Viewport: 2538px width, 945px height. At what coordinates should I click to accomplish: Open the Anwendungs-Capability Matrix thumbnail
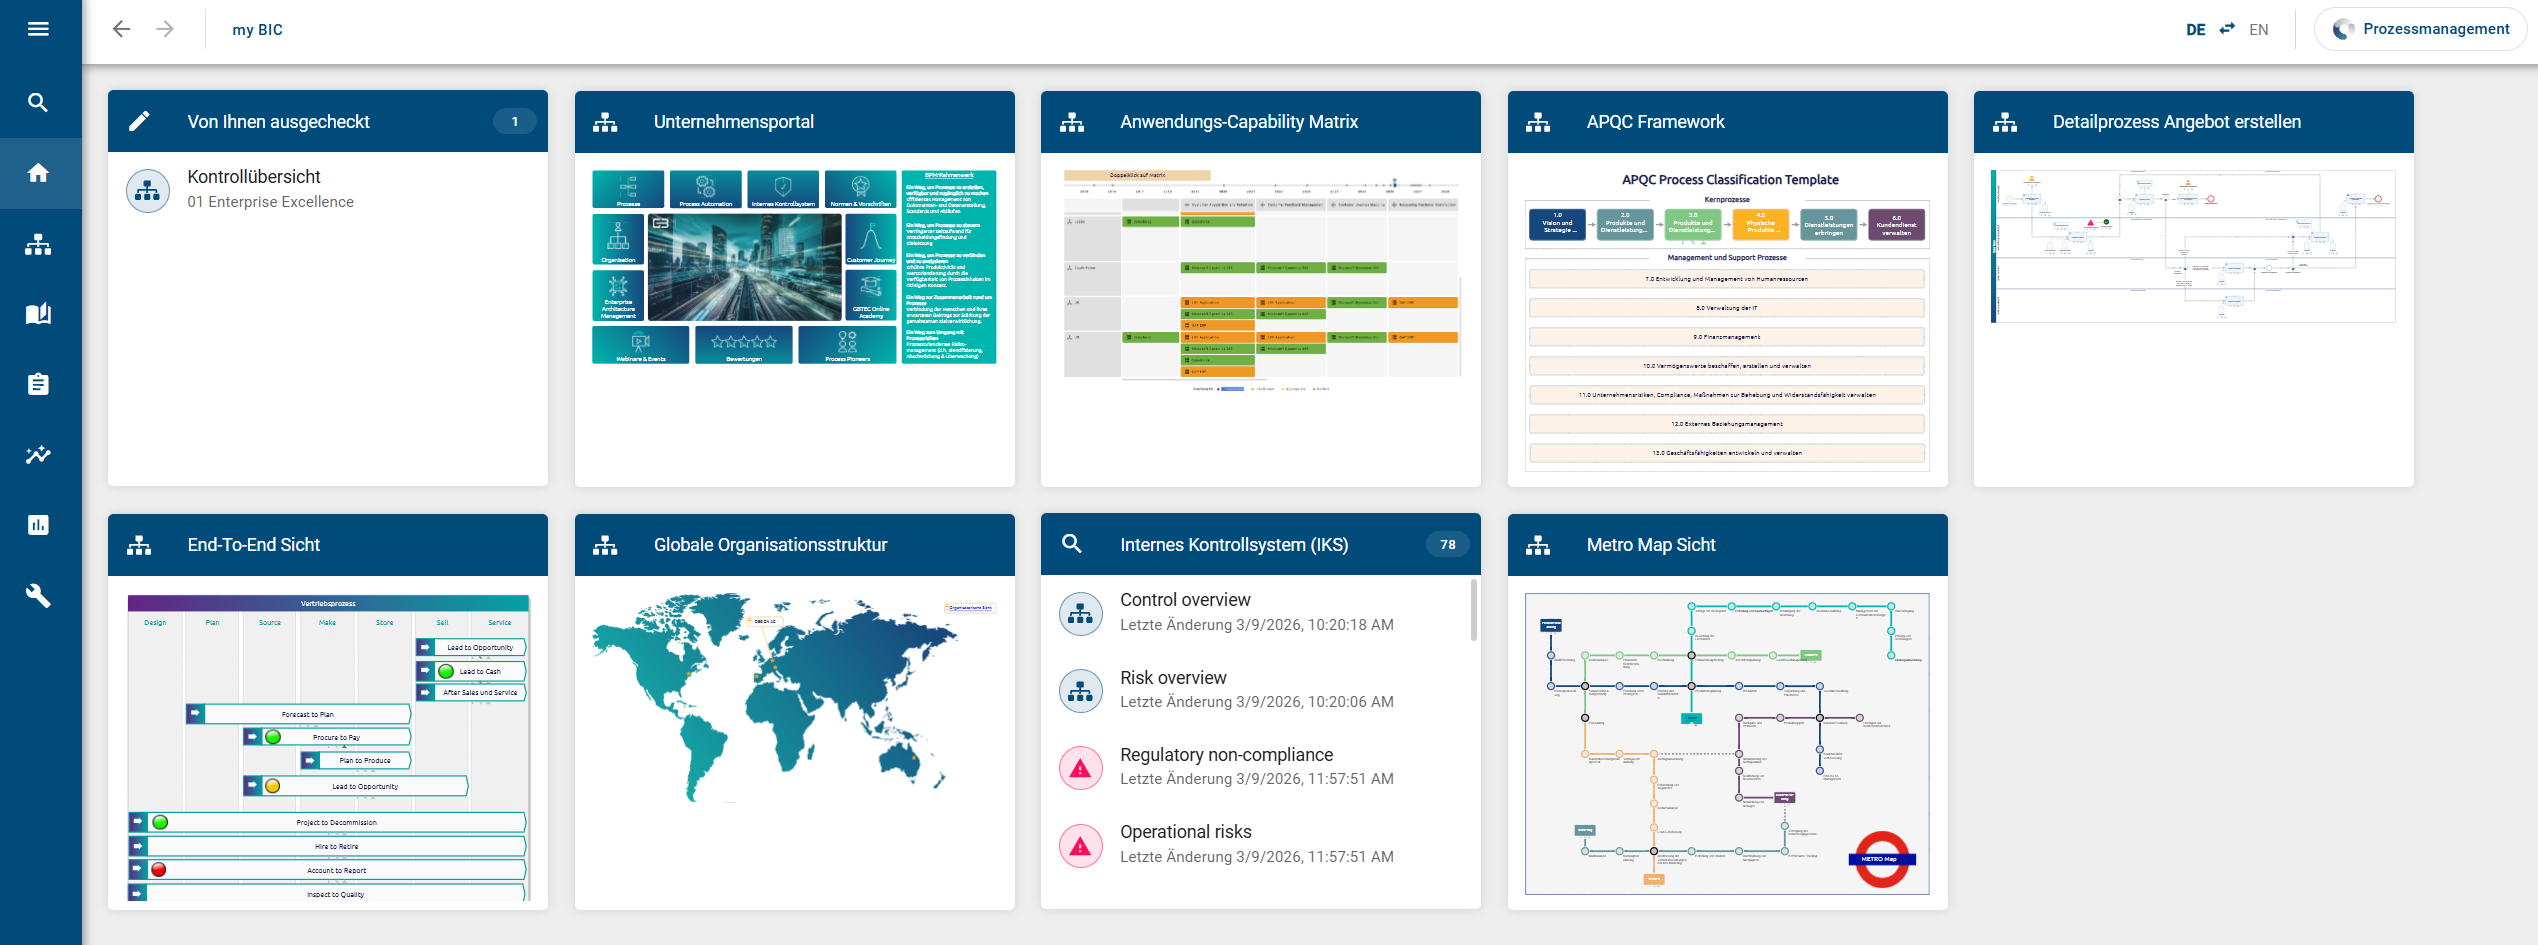point(1261,281)
